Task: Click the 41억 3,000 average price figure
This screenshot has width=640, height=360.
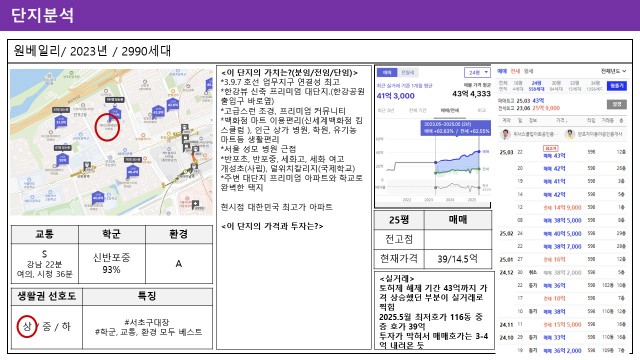Action: 396,96
